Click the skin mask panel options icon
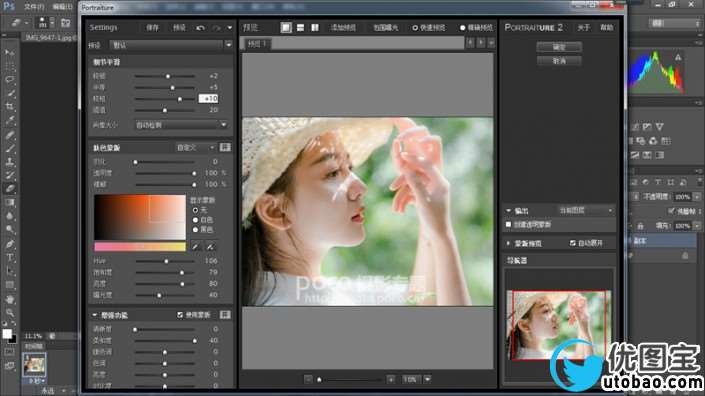705x396 pixels. (x=225, y=147)
